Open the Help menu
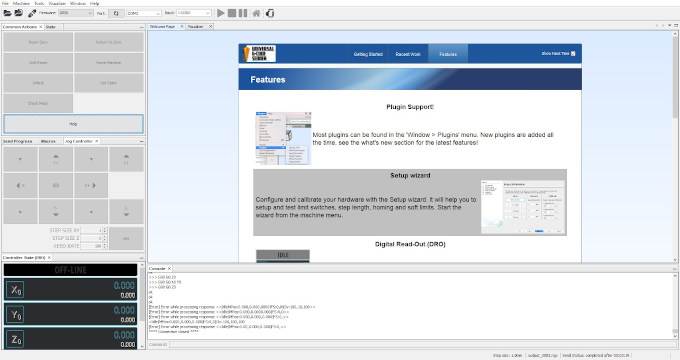 (95, 3)
